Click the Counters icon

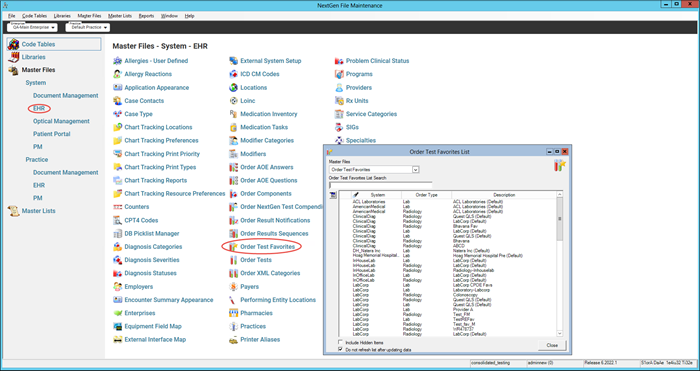[x=117, y=207]
